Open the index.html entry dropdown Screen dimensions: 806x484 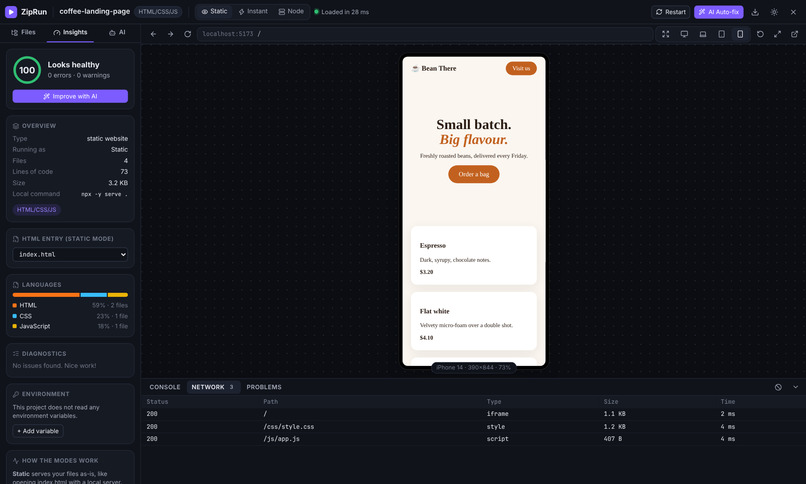coord(70,254)
